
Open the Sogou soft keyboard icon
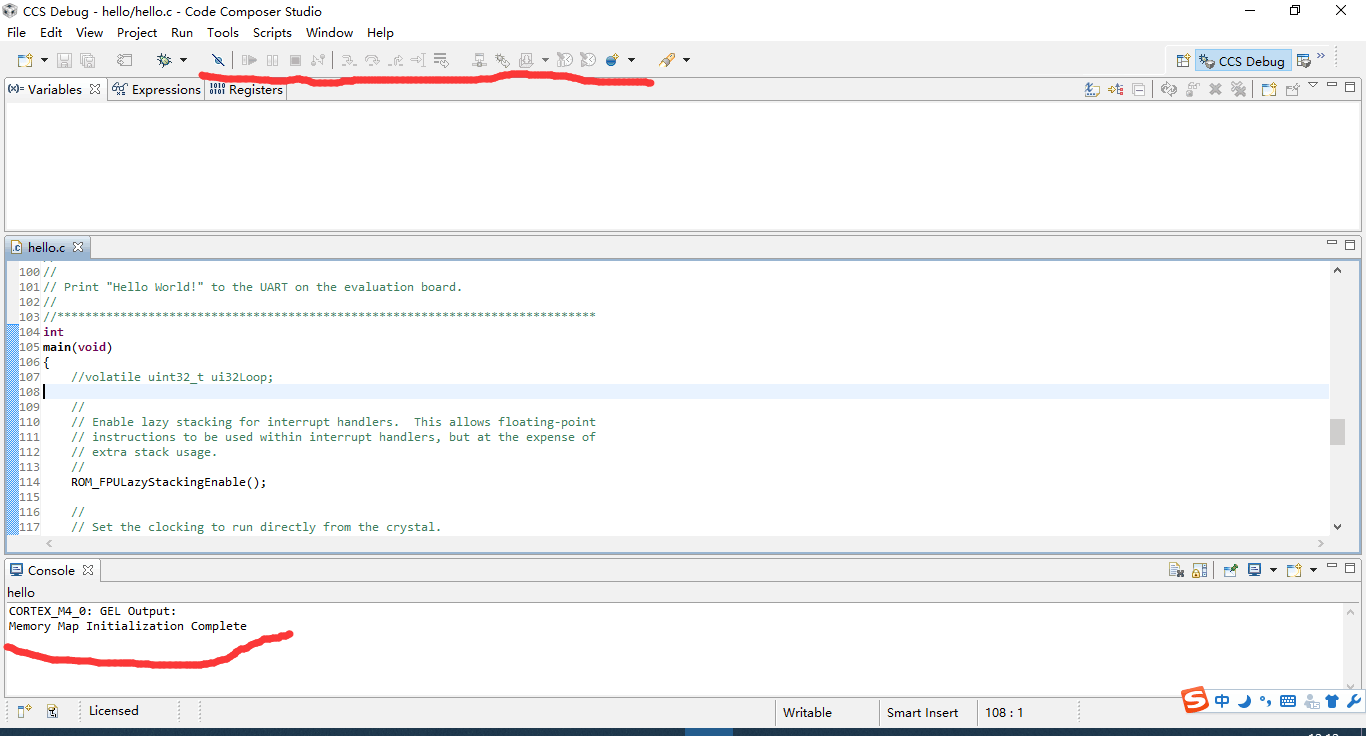[1288, 701]
